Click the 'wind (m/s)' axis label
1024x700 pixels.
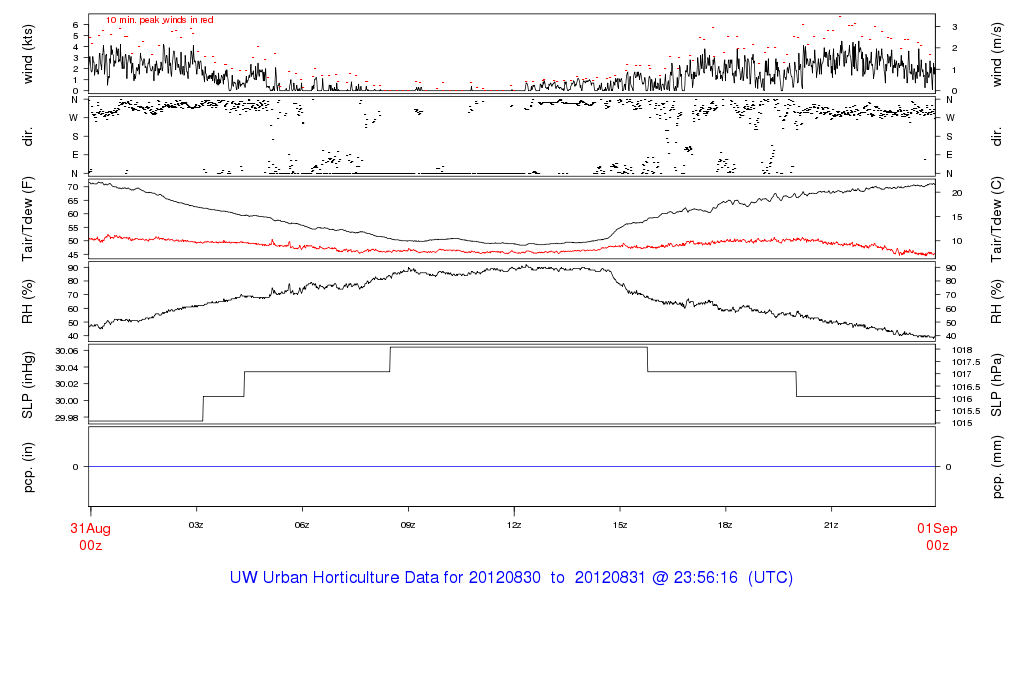click(996, 54)
